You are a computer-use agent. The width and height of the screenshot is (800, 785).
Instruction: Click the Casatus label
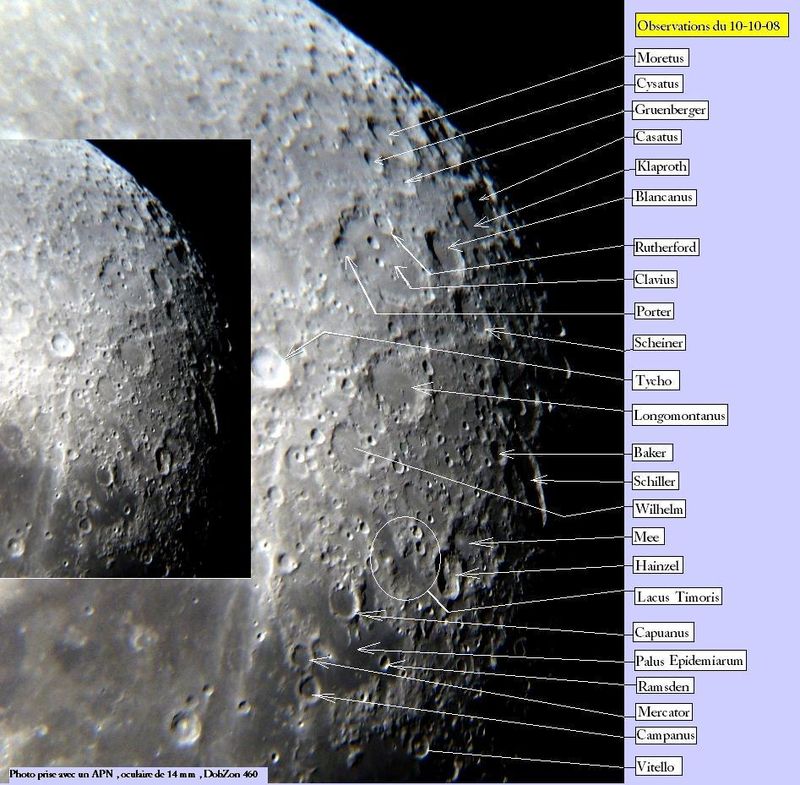tap(657, 136)
